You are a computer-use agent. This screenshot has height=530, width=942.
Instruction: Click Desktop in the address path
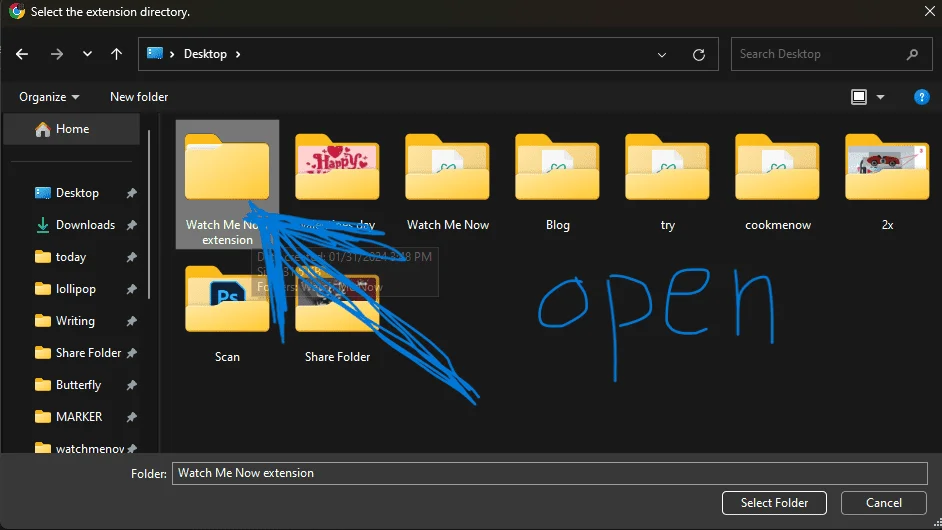point(205,54)
